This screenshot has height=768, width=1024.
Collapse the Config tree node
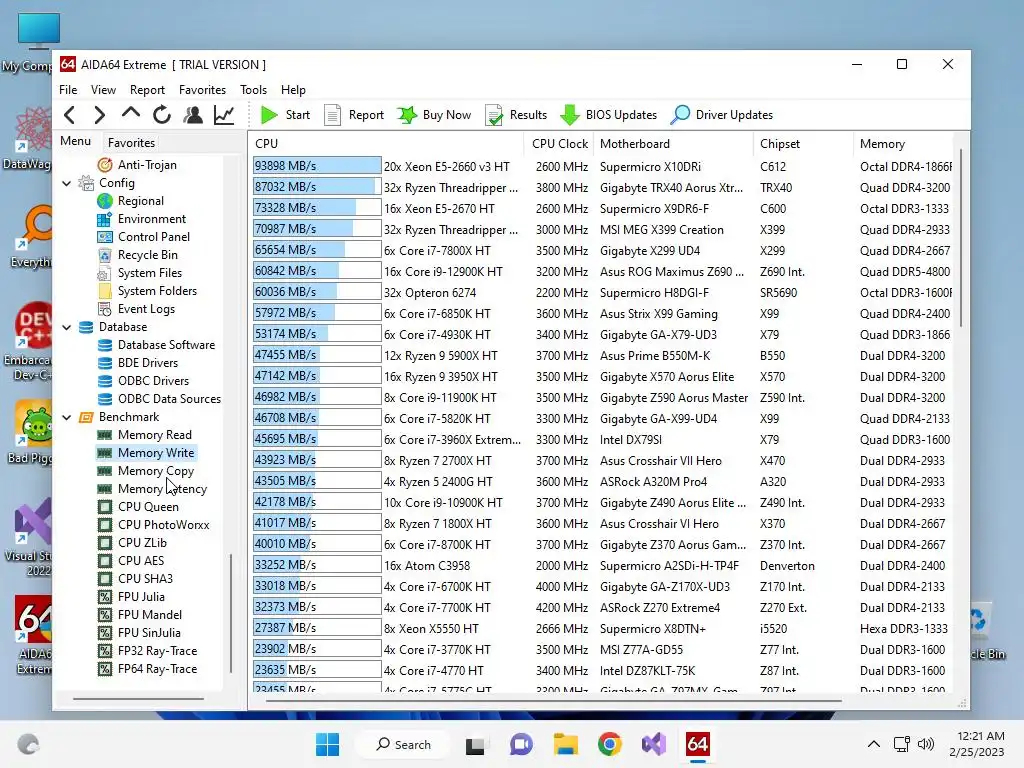(x=67, y=184)
